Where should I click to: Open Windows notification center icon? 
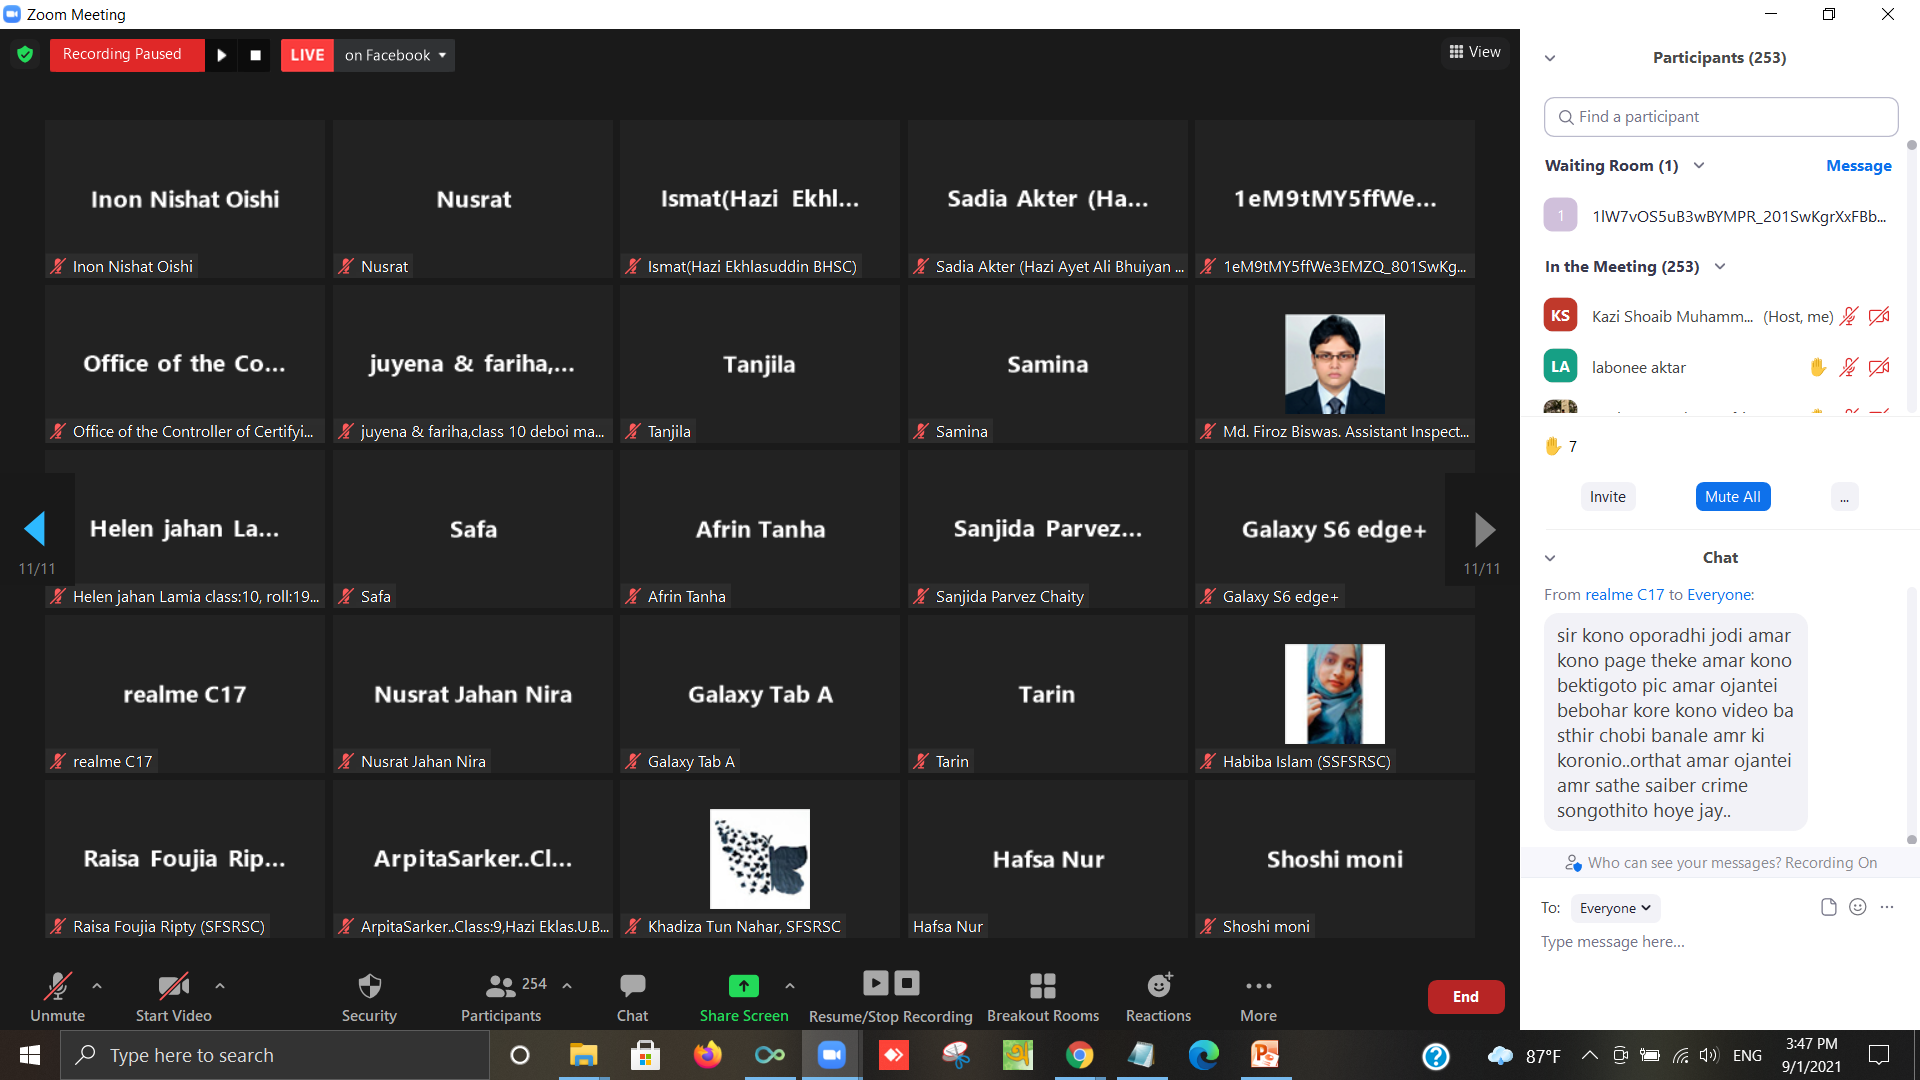1879,1055
